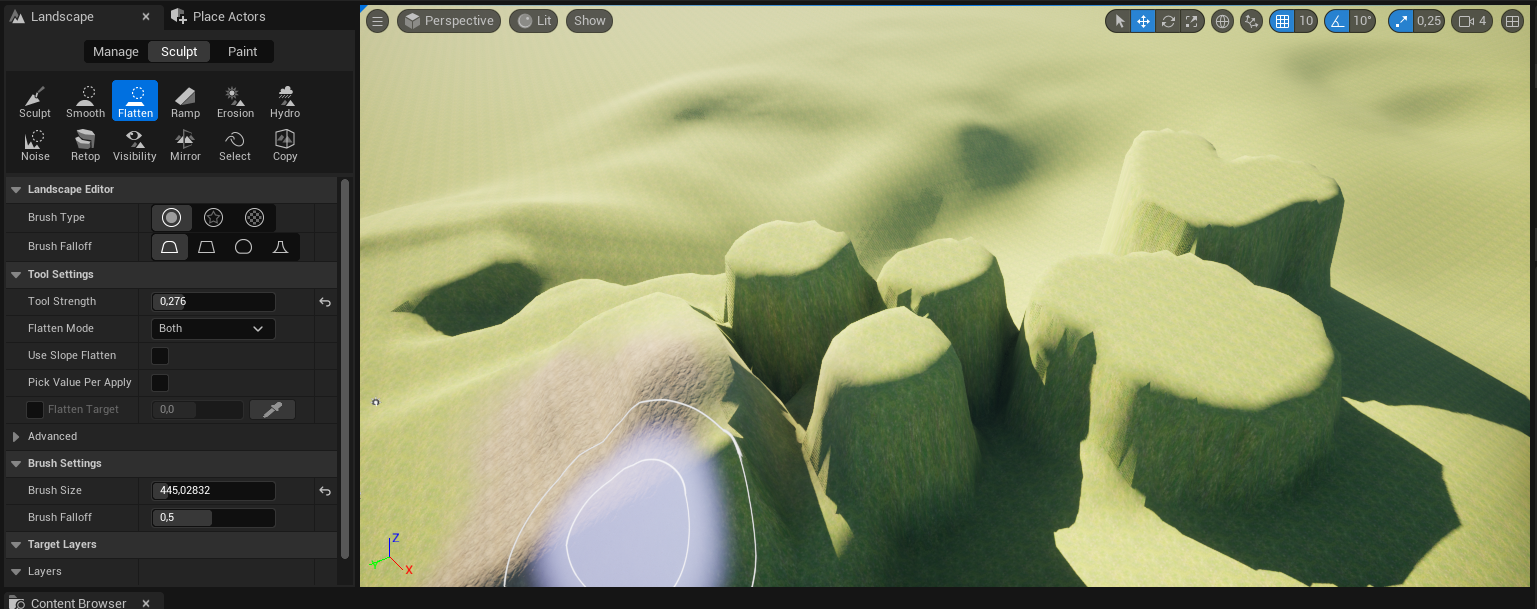This screenshot has width=1537, height=609.
Task: Click the Brush Falloff slider
Action: click(x=213, y=518)
